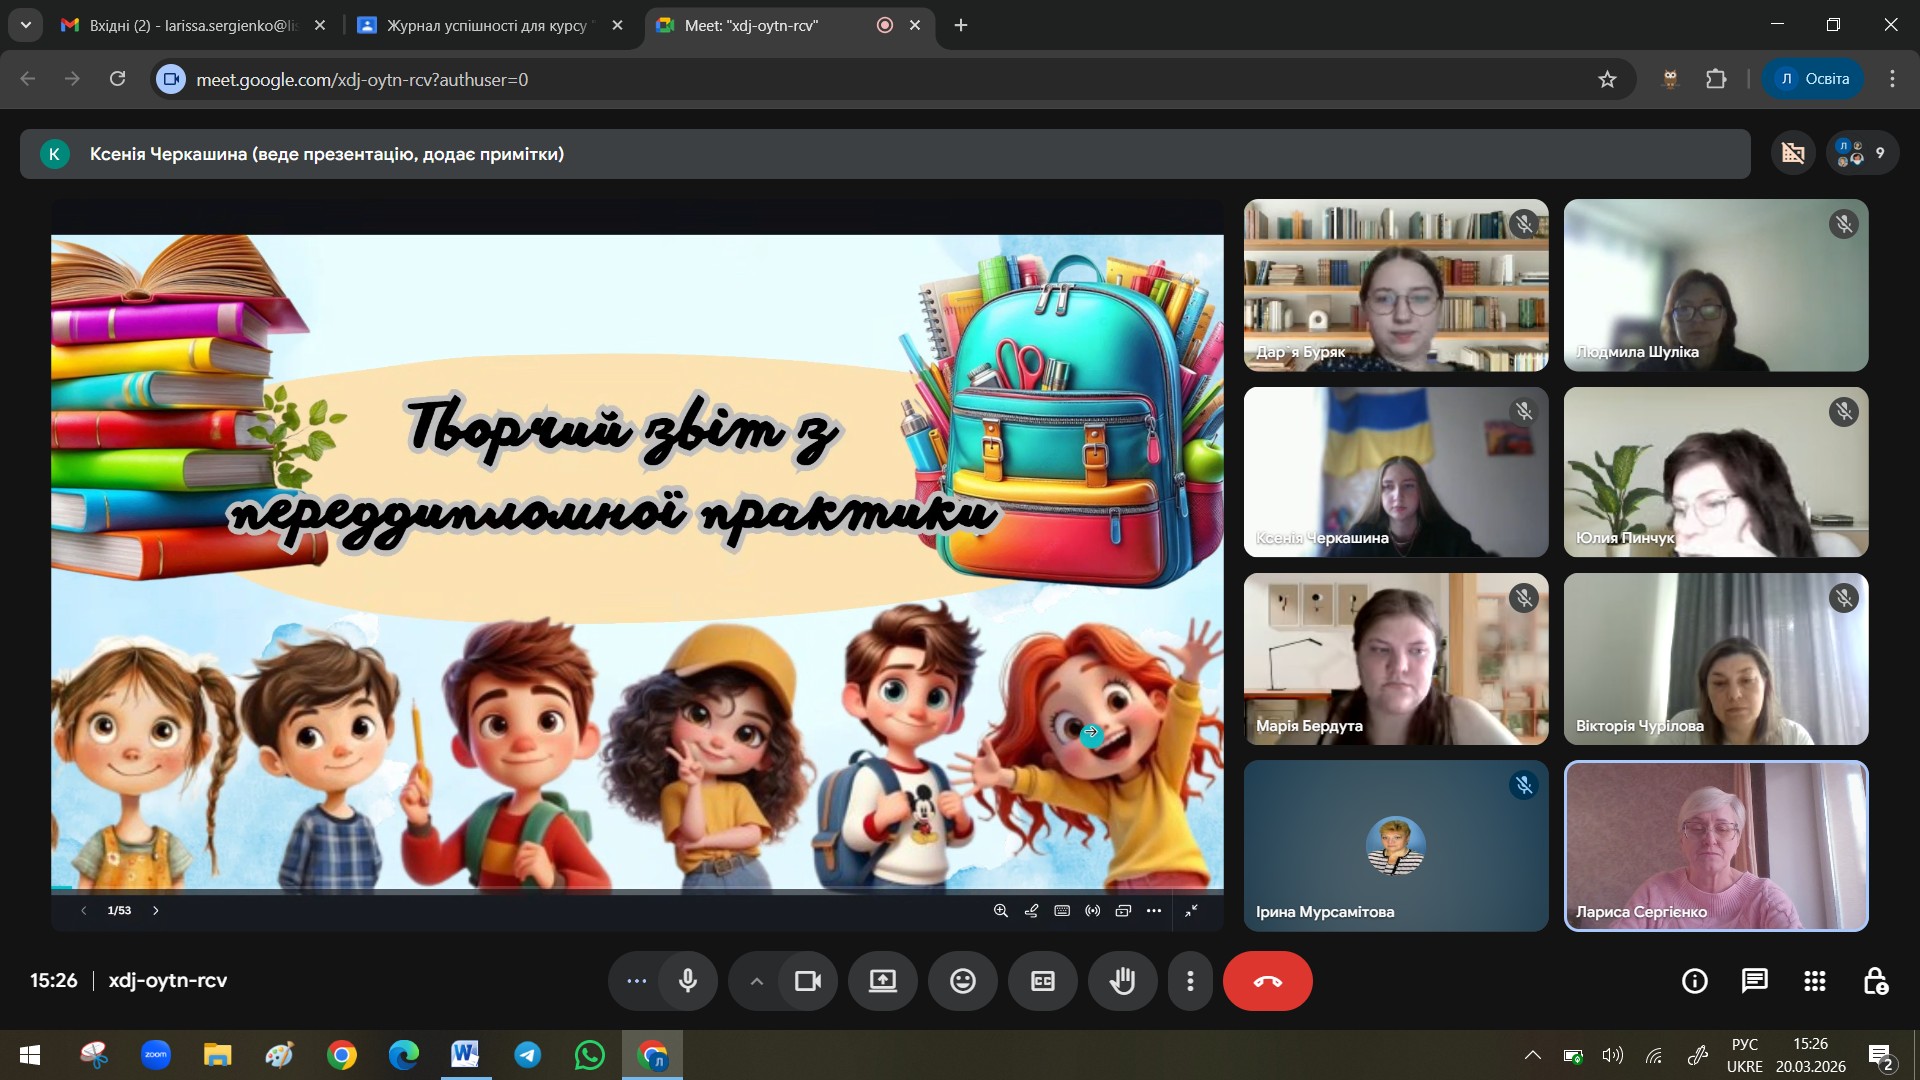This screenshot has height=1080, width=1920.
Task: Turn on closed captions
Action: click(1042, 981)
